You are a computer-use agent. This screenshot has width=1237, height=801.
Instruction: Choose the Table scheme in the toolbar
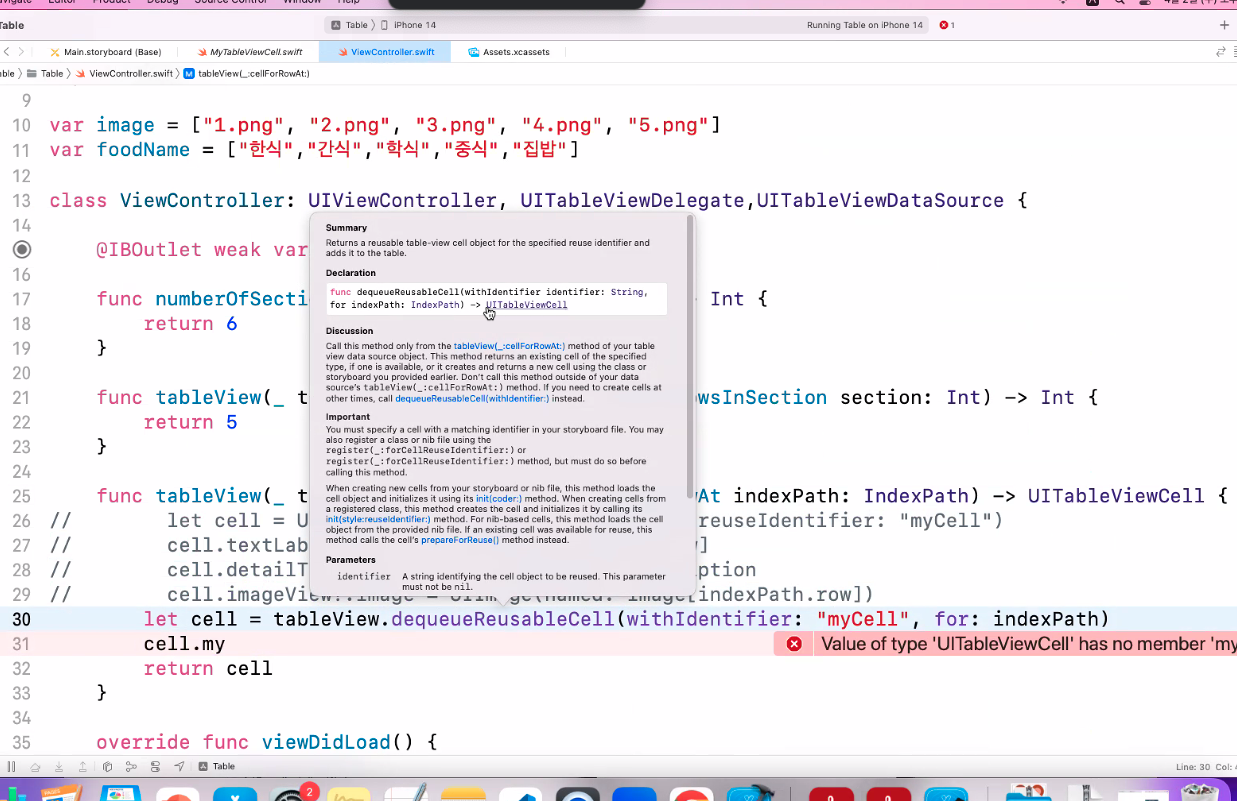(x=350, y=25)
